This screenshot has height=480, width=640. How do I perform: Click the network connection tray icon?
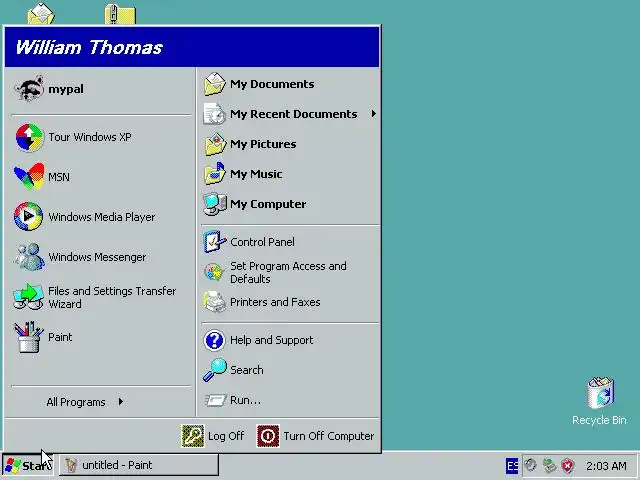pos(549,465)
